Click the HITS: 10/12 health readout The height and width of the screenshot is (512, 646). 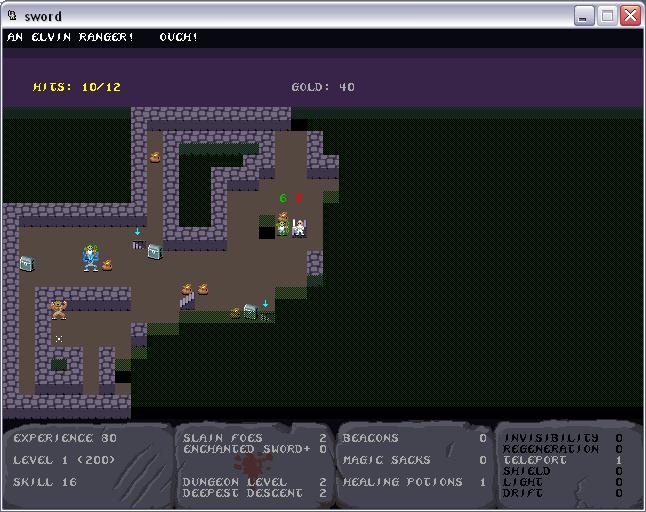[x=77, y=87]
